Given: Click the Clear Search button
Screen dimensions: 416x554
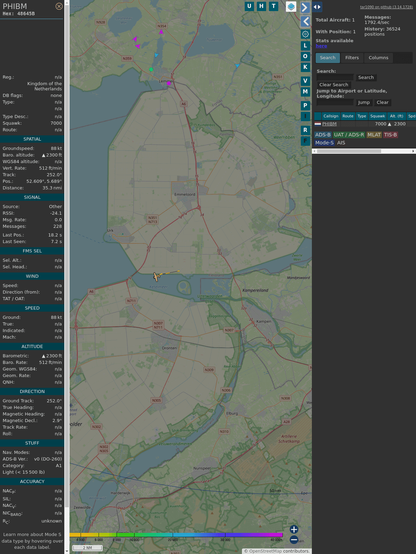Looking at the screenshot, I should (x=334, y=85).
